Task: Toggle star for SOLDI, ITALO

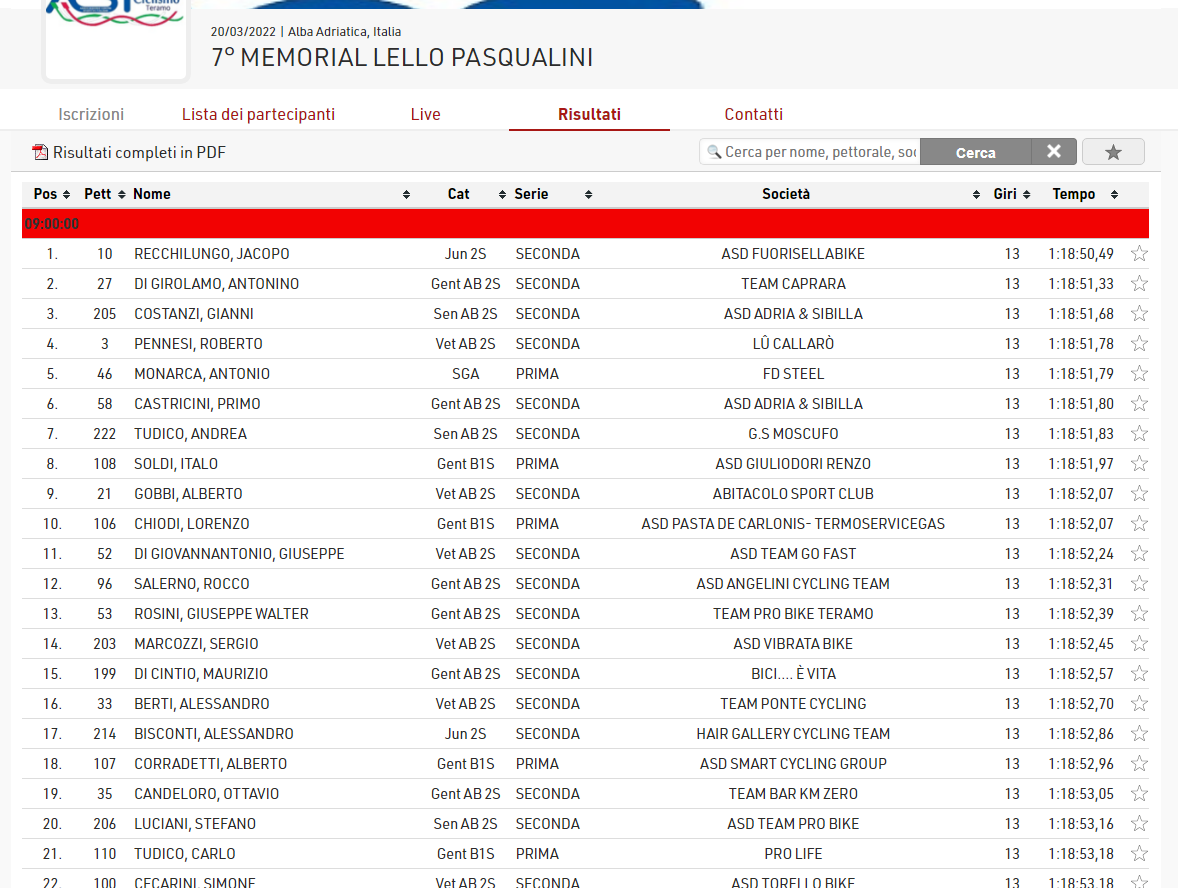Action: click(1139, 464)
